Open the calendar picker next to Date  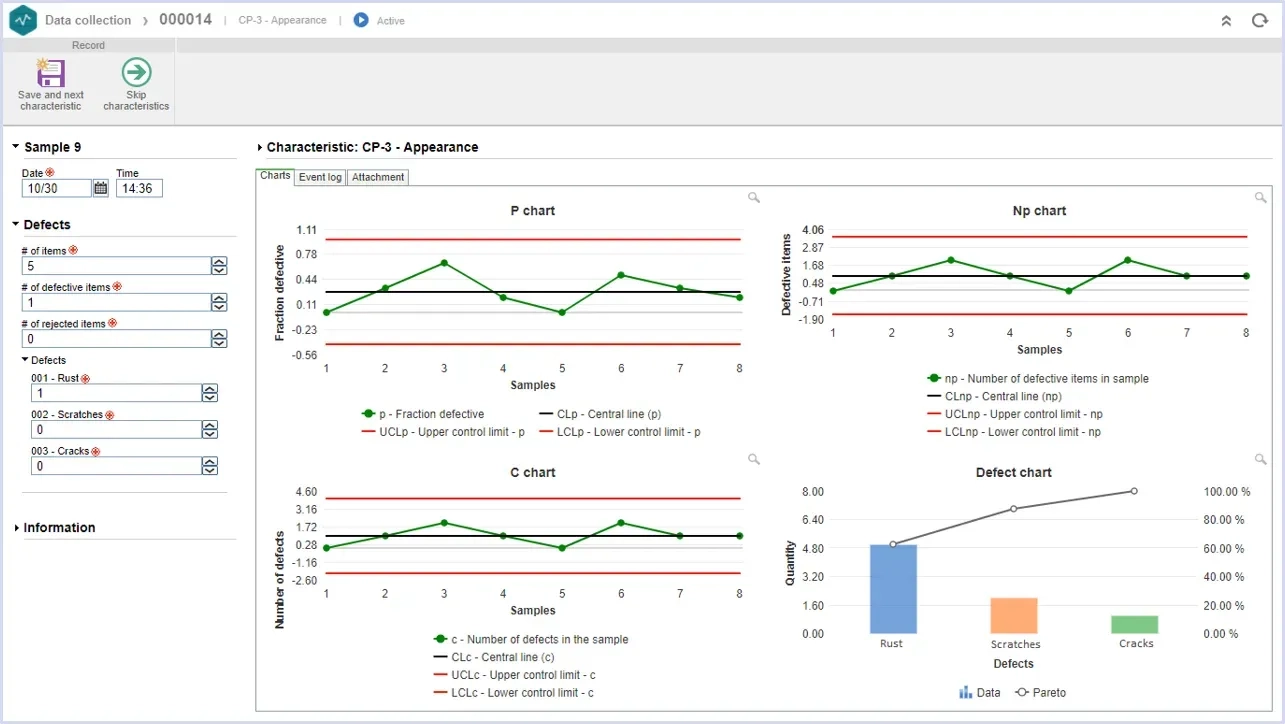[x=100, y=188]
